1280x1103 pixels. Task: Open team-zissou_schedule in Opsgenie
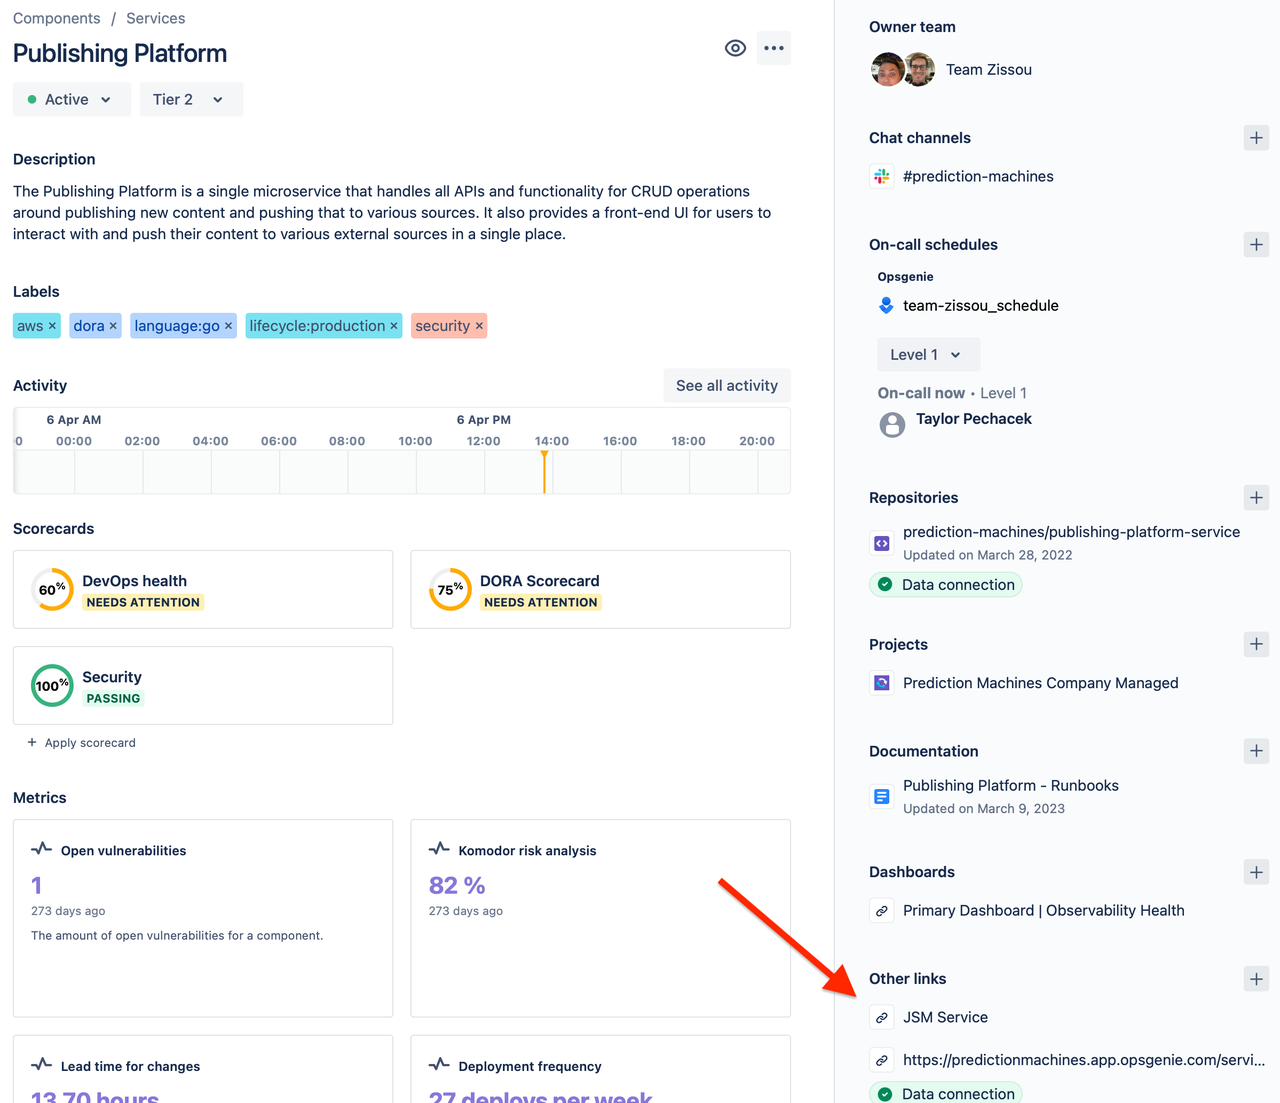tap(980, 306)
